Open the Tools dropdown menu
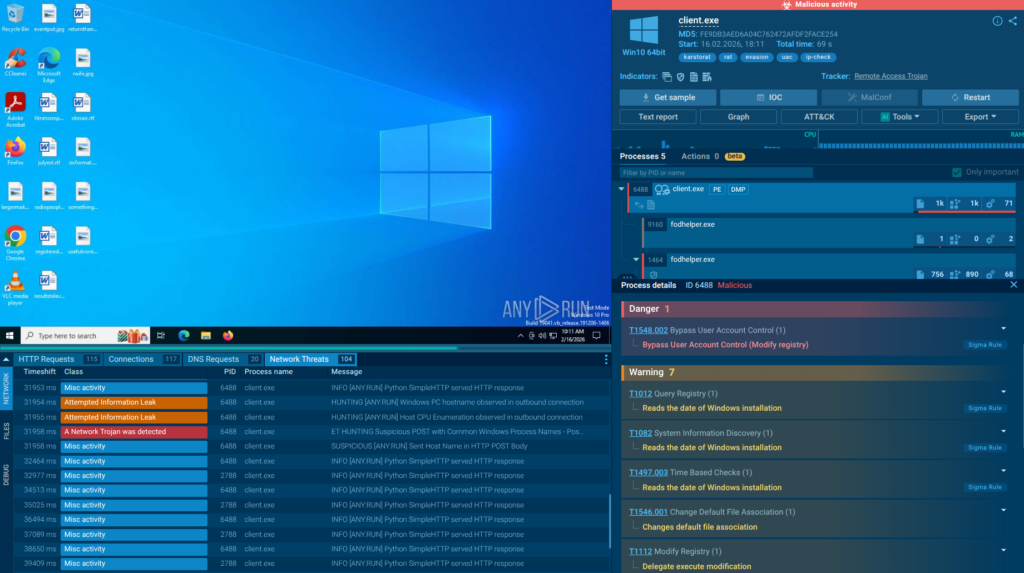This screenshot has width=1024, height=573. (x=900, y=117)
